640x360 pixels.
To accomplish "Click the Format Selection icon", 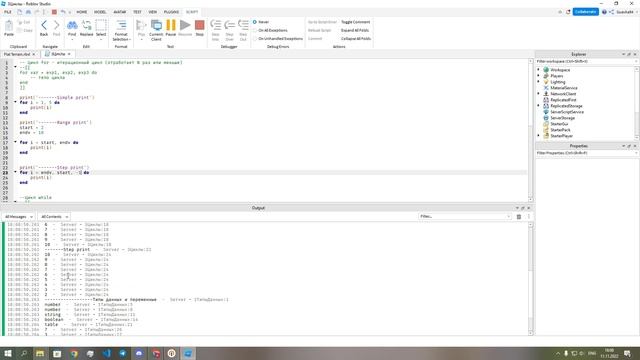I will (x=121, y=26).
